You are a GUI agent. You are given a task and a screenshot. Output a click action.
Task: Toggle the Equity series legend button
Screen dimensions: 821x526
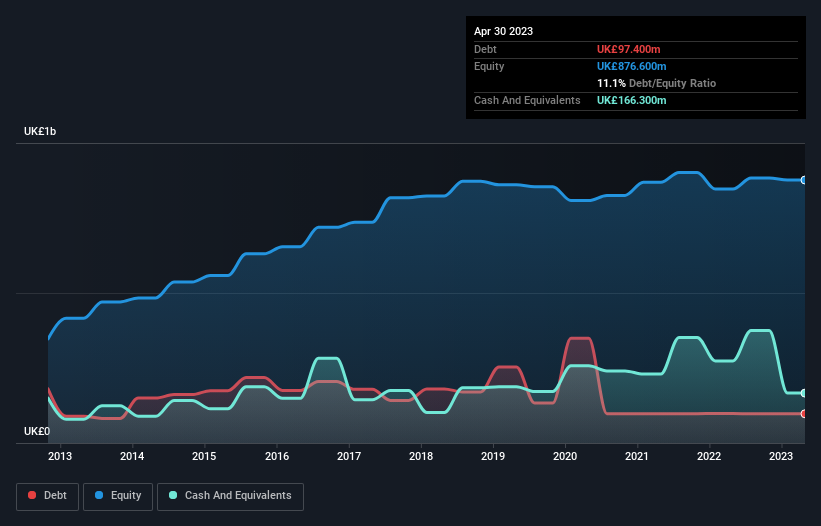[x=118, y=496]
